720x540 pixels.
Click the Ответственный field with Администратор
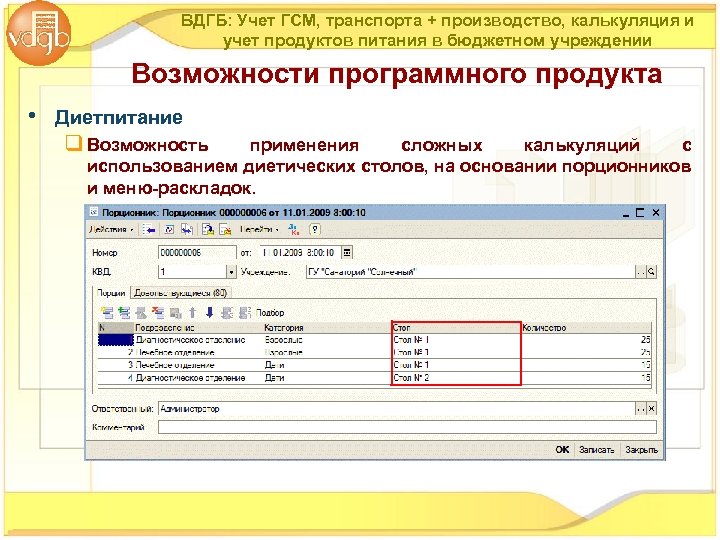point(397,408)
